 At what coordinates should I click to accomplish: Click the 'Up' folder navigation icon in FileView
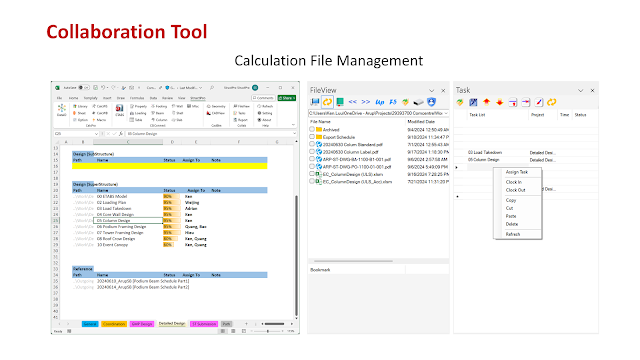click(x=380, y=102)
